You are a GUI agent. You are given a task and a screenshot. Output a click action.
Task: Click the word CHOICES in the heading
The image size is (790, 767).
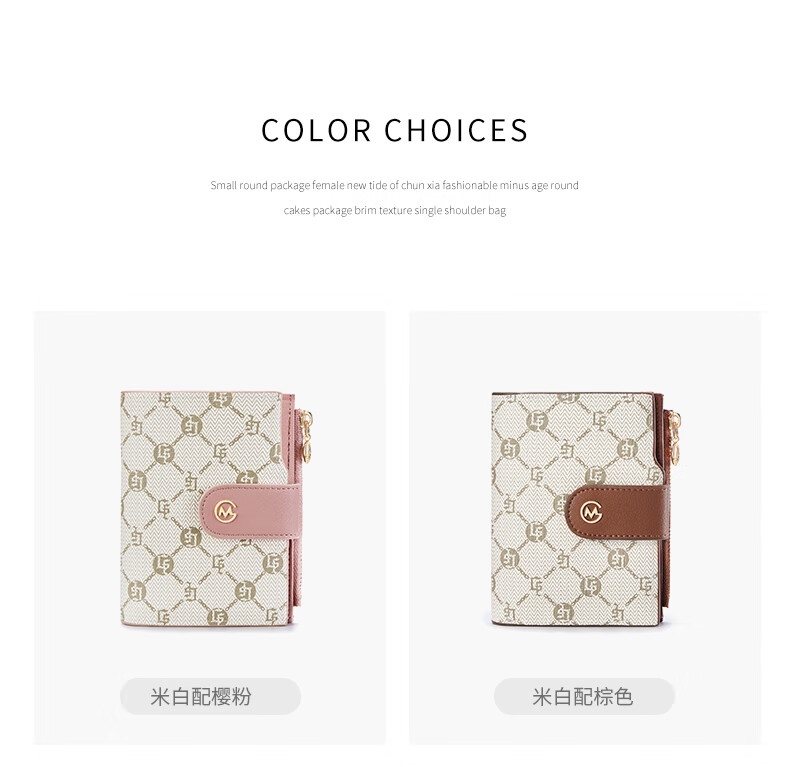tap(456, 130)
